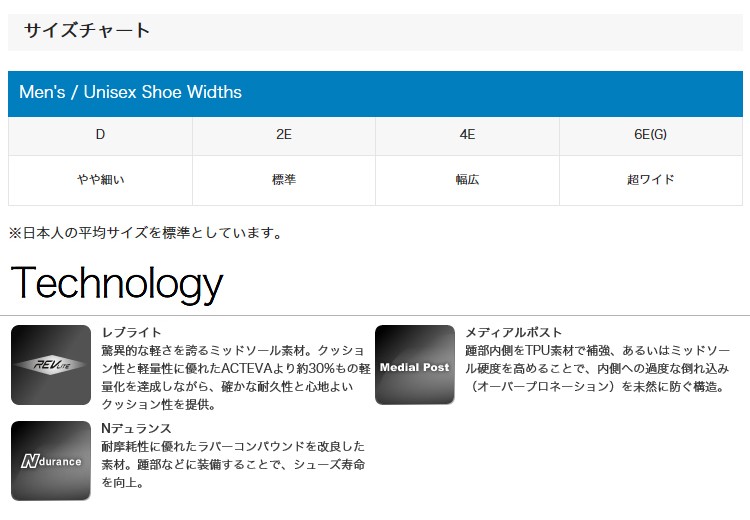Click the Nデュランス description paragraph
Screen dimensions: 750x520
point(233,465)
